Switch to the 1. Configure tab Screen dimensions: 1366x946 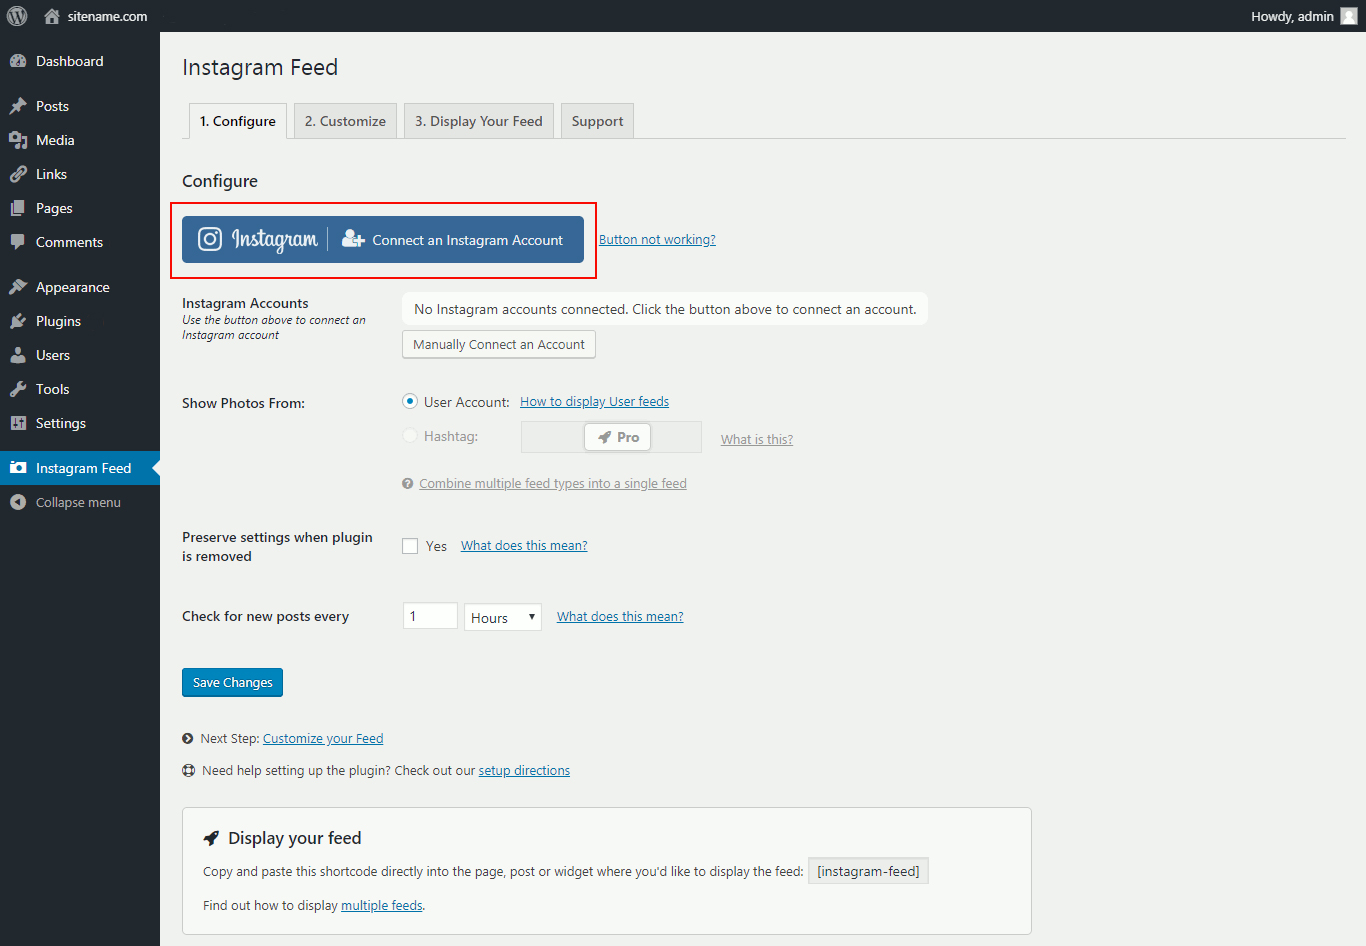coord(238,121)
